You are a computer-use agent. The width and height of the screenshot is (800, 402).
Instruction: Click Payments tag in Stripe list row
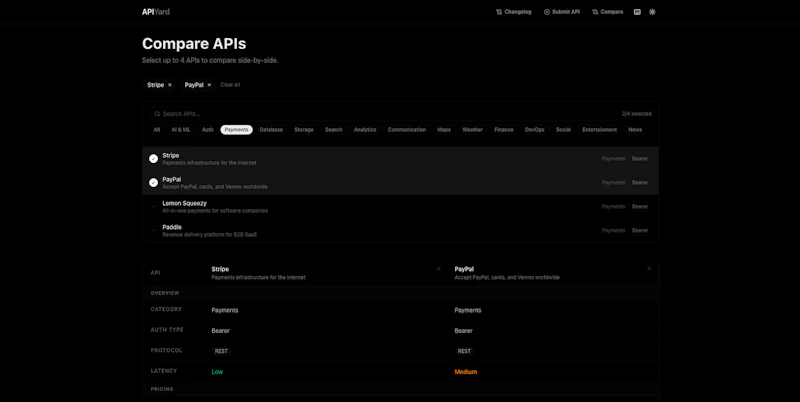point(613,159)
